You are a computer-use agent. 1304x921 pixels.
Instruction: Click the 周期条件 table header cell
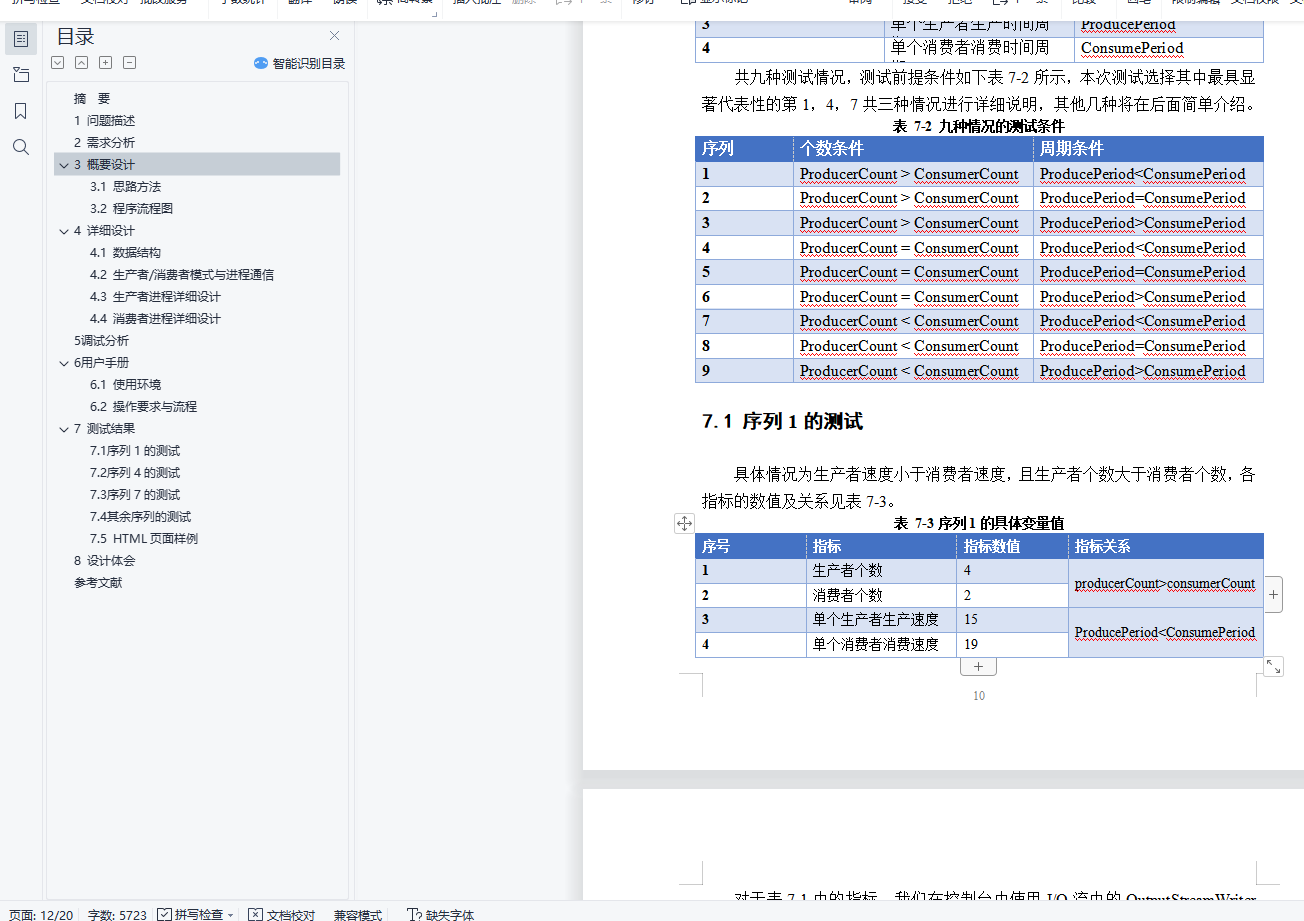coord(1148,149)
